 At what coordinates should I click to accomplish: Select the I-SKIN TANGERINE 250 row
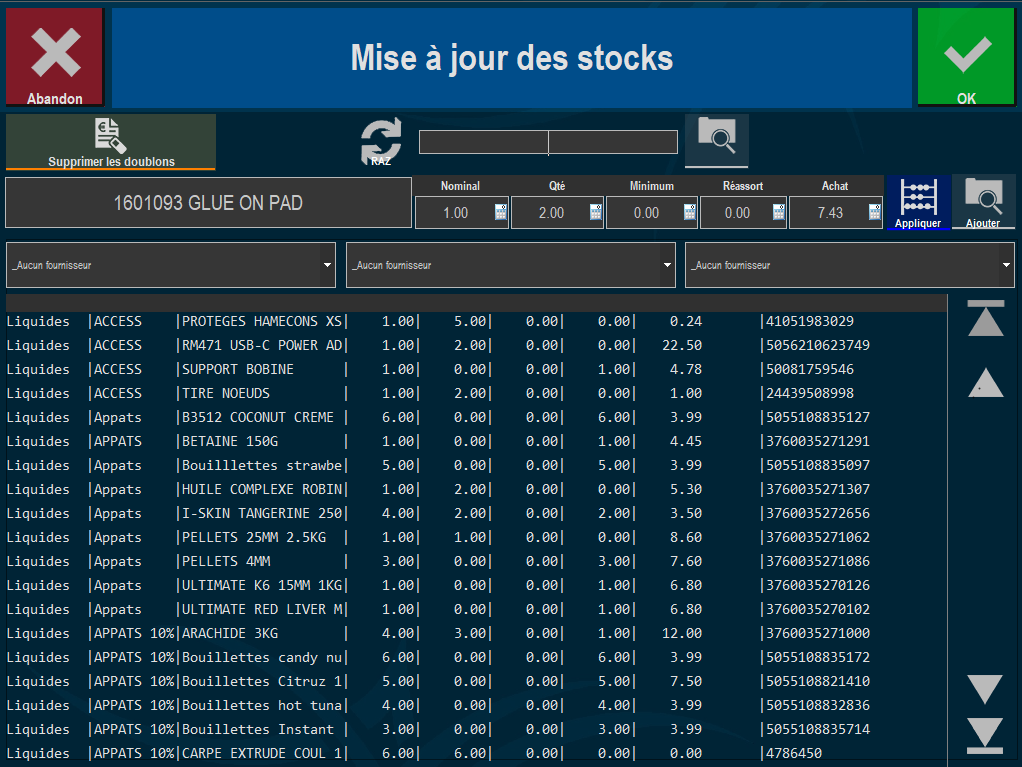pos(476,514)
